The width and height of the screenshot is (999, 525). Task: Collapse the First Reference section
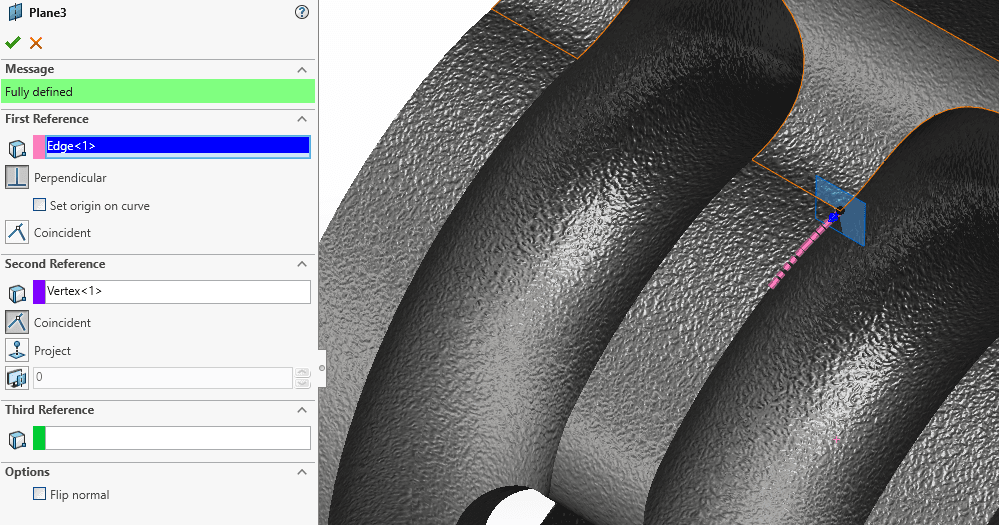click(x=302, y=119)
